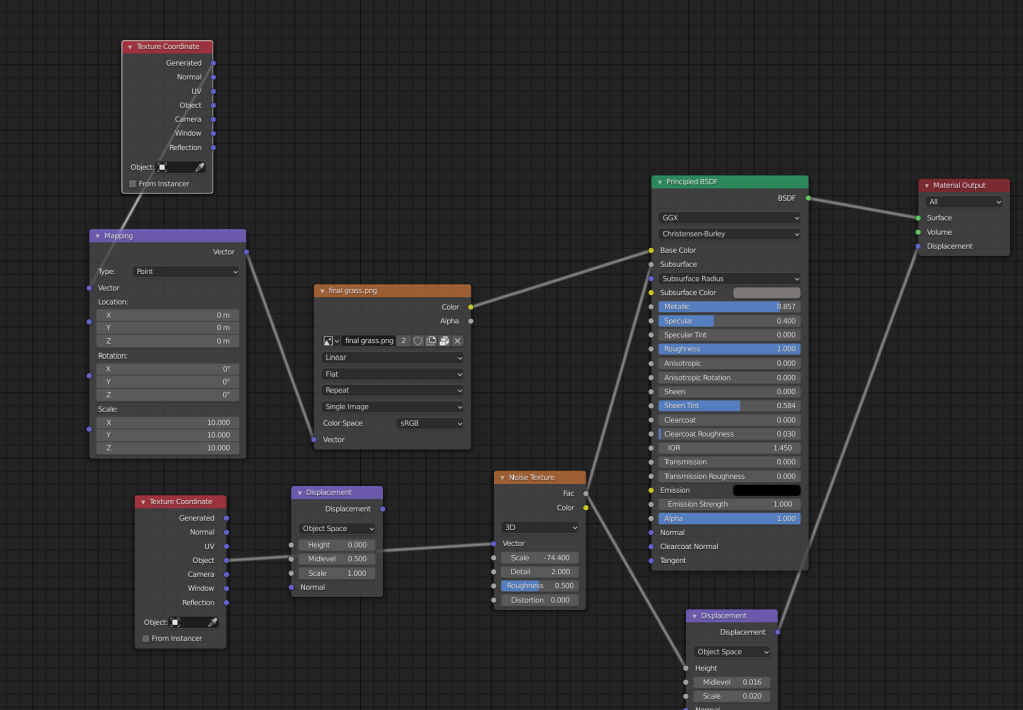Click the object icon in the top Texture Coordinate Object field
This screenshot has height=710, width=1023.
tap(163, 167)
